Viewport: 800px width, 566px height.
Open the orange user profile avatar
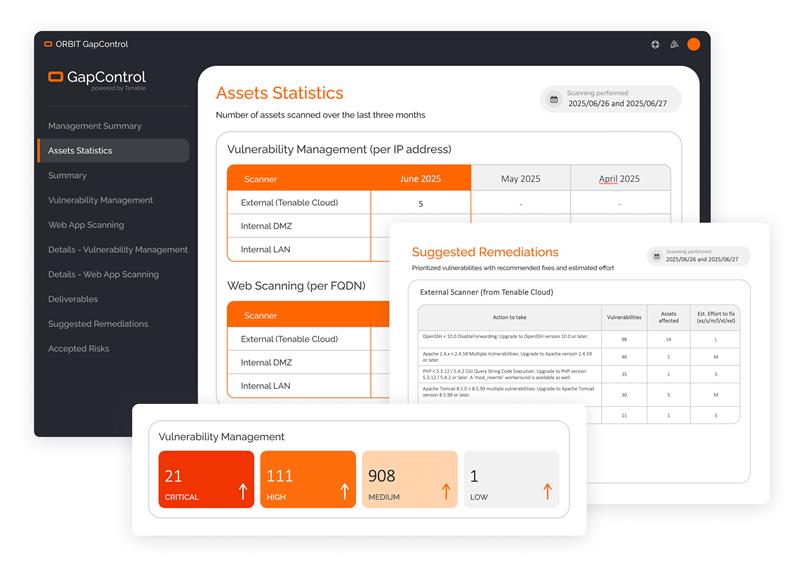click(693, 44)
